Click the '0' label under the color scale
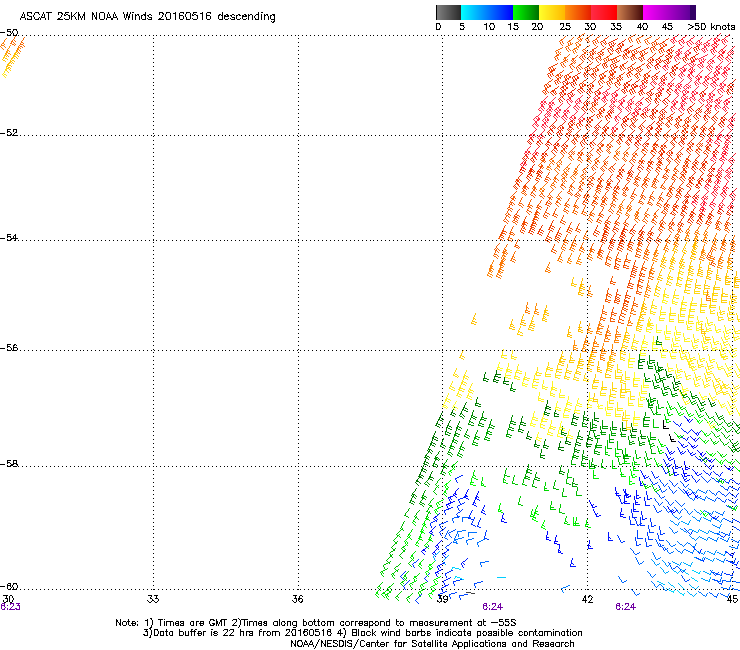Image resolution: width=740 pixels, height=650 pixels. [x=438, y=27]
